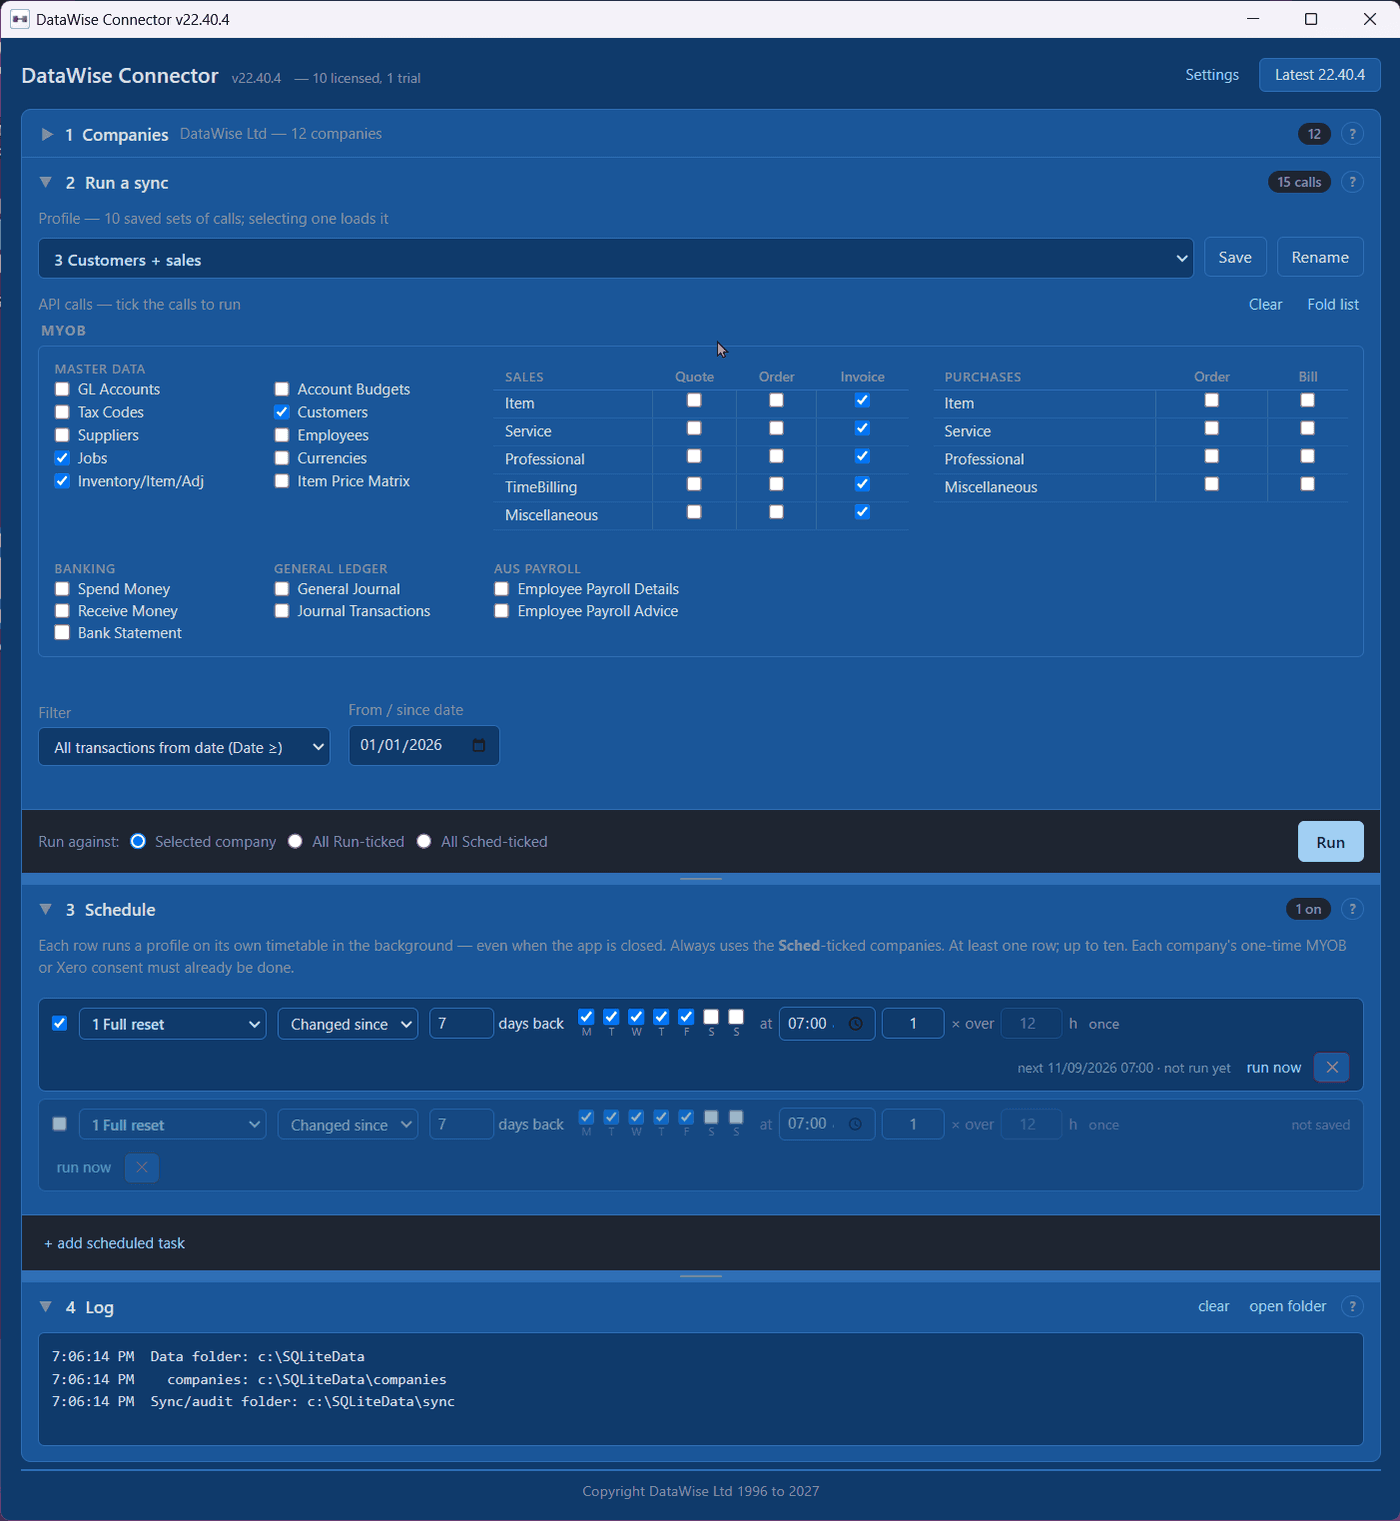This screenshot has height=1521, width=1400.
Task: Open help for the Log section
Action: (1352, 1306)
